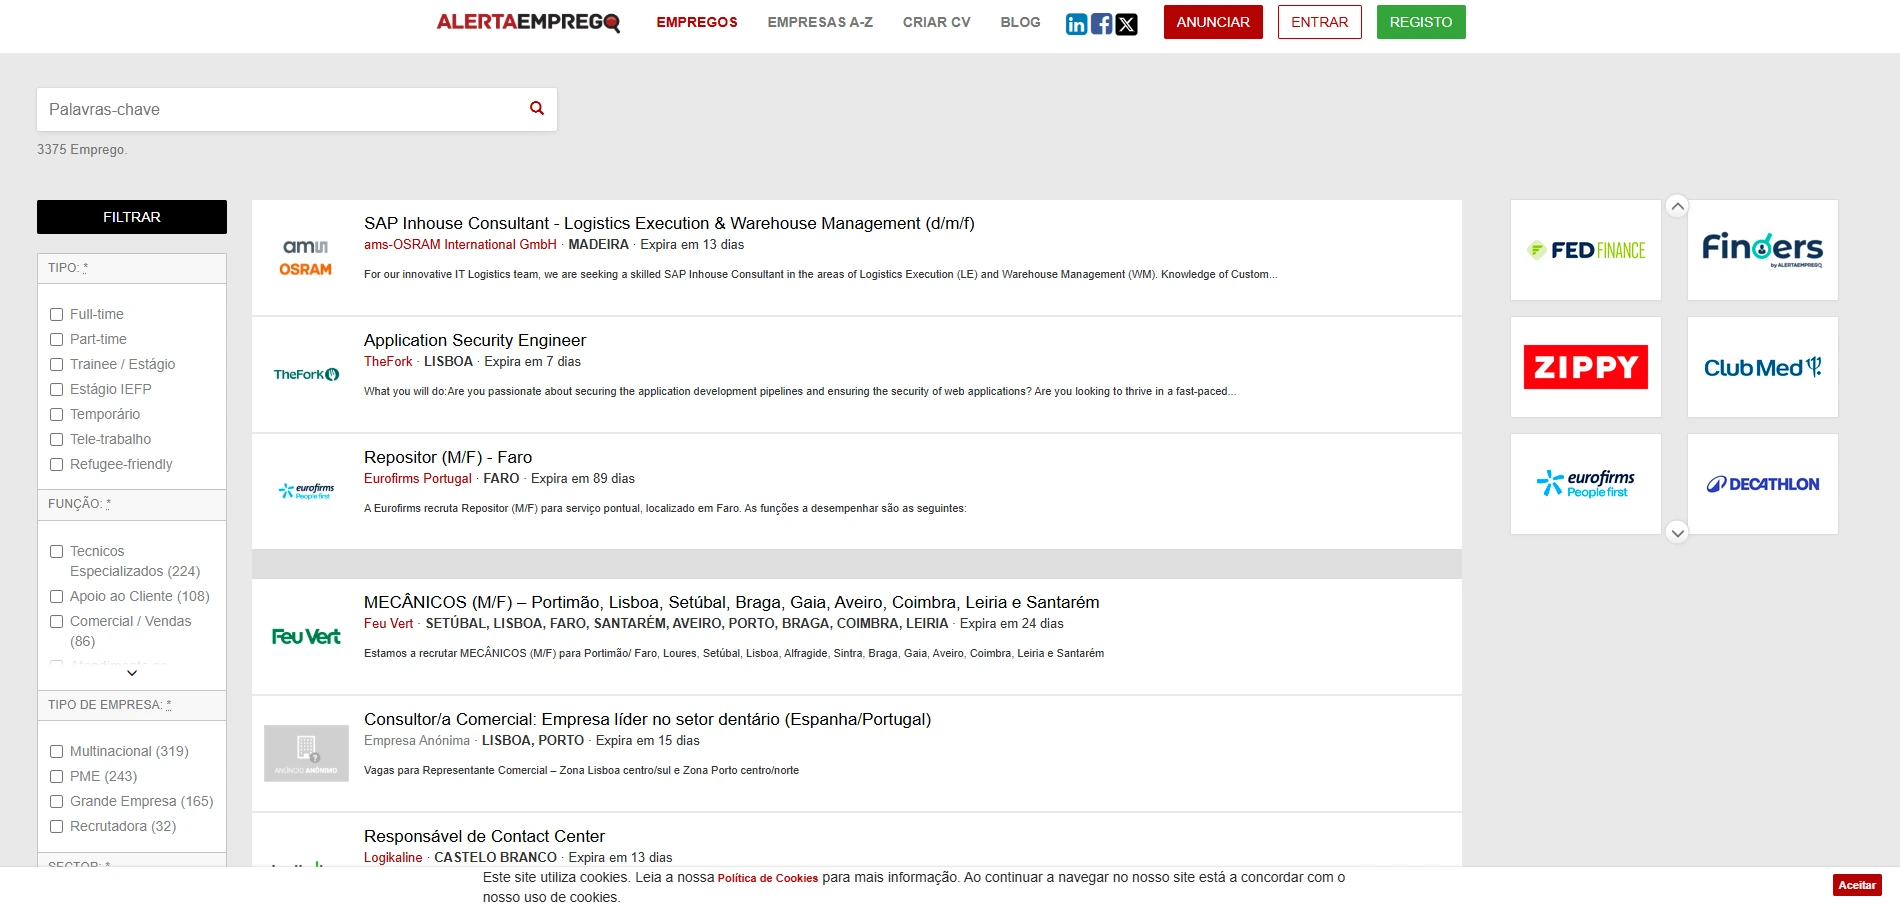Screen dimensions: 1900x905
Task: Open Logikaline company link
Action: pos(393,858)
